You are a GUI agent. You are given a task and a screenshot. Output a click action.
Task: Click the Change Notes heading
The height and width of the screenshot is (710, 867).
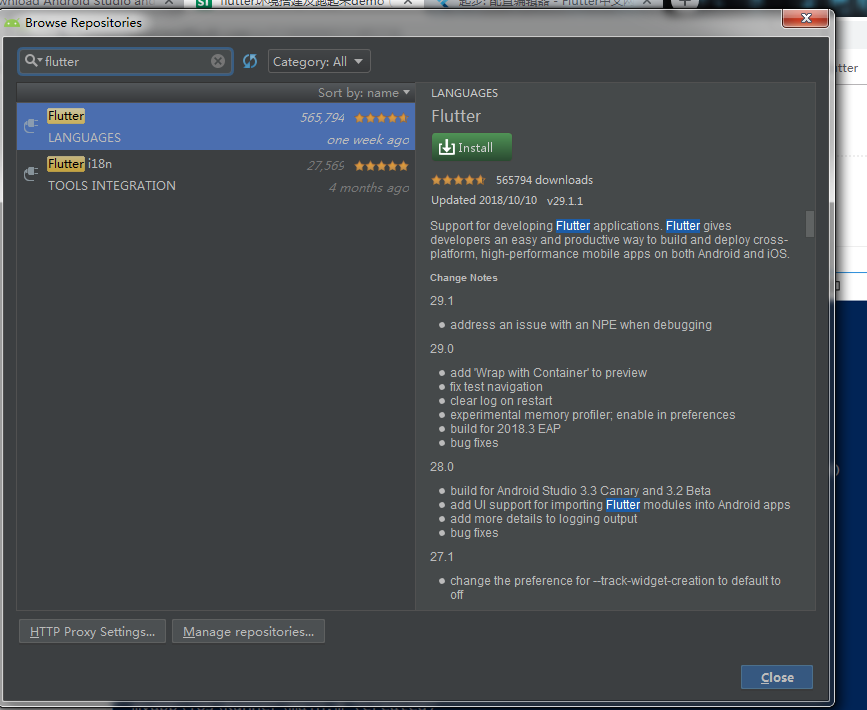463,278
